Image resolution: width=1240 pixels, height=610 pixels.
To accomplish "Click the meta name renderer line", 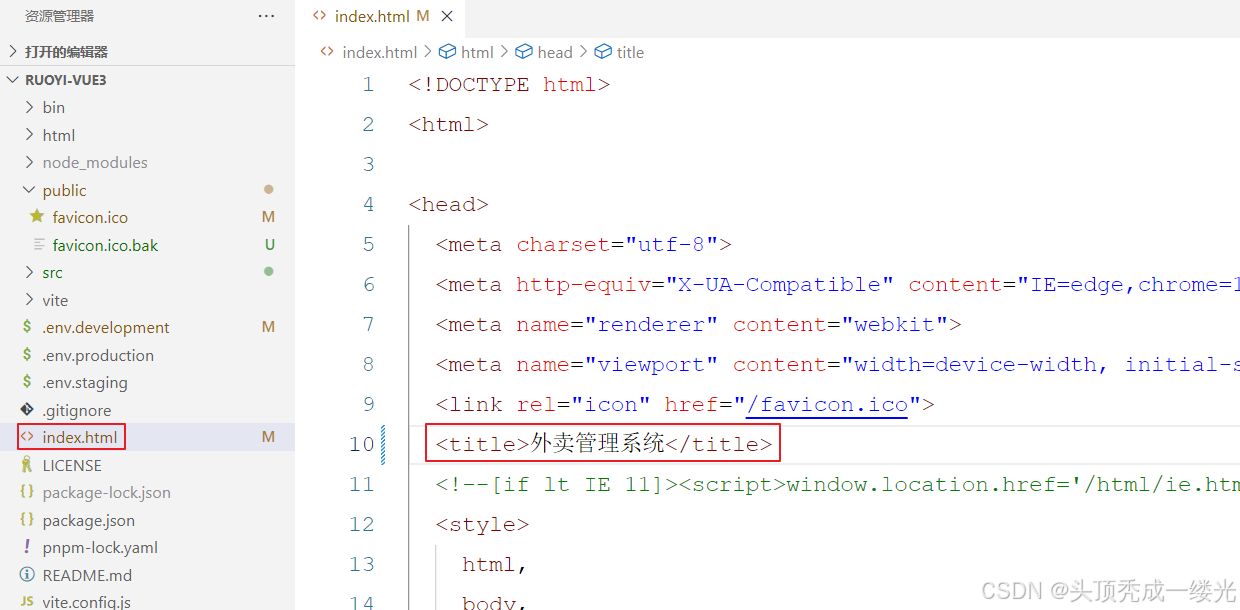I will point(698,324).
